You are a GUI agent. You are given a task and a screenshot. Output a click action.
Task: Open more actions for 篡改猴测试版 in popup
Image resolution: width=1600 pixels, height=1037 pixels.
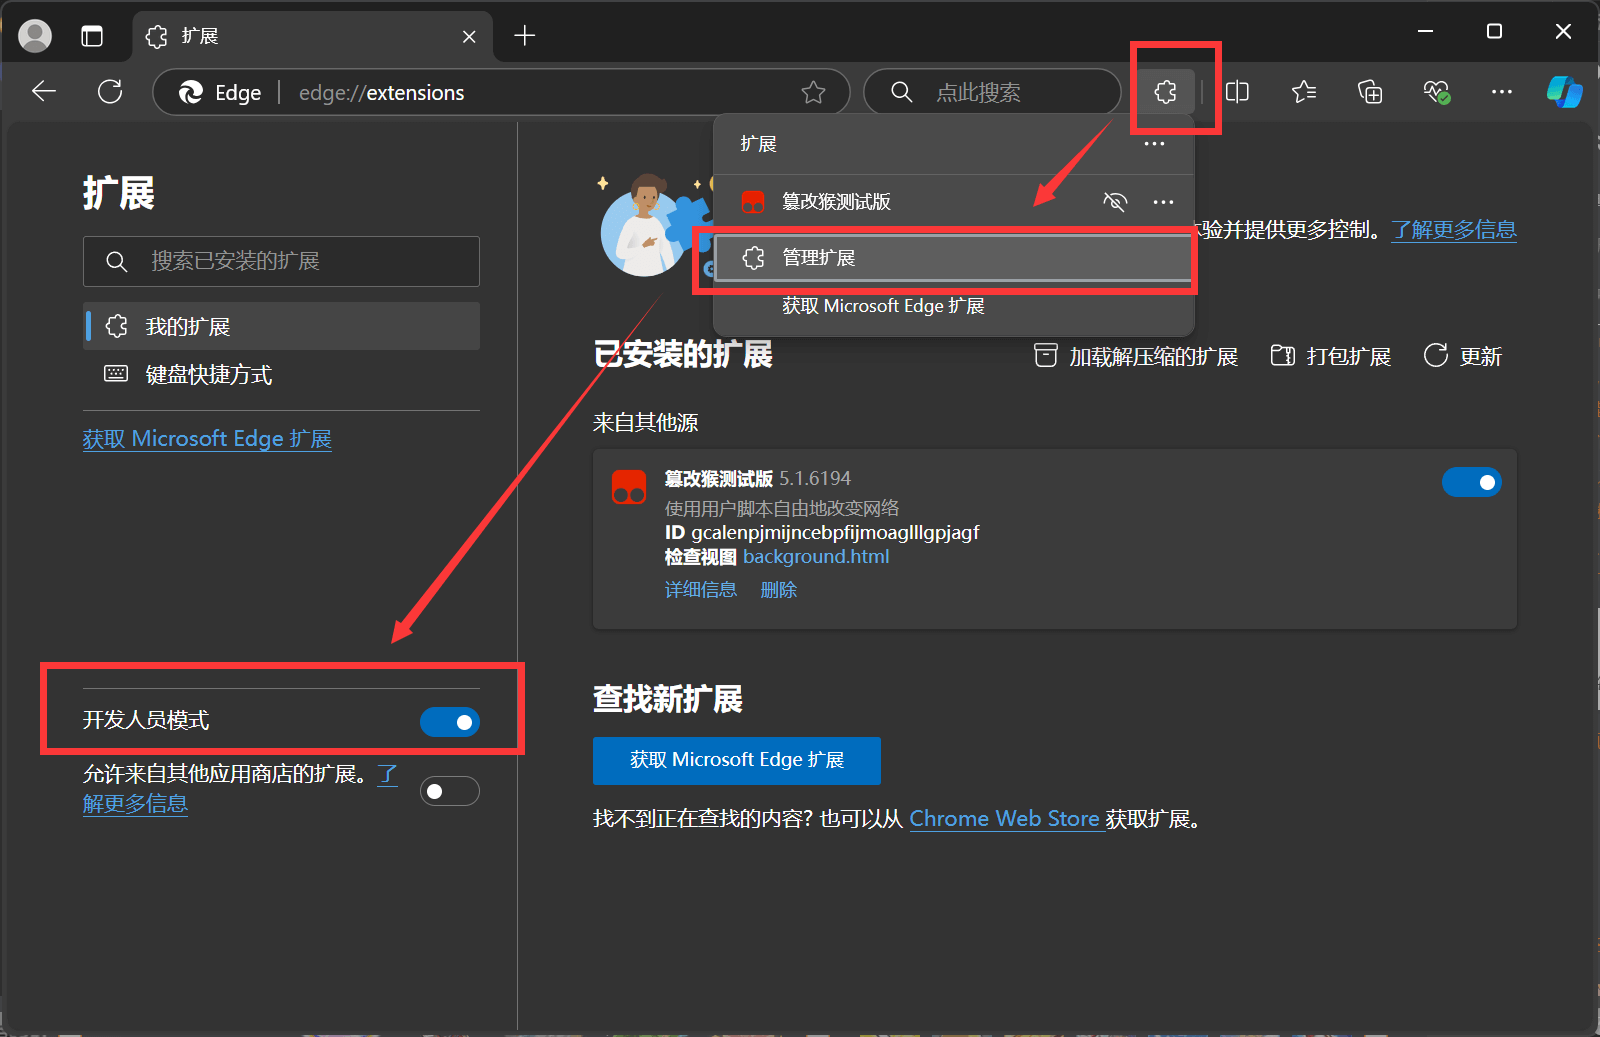click(x=1163, y=202)
